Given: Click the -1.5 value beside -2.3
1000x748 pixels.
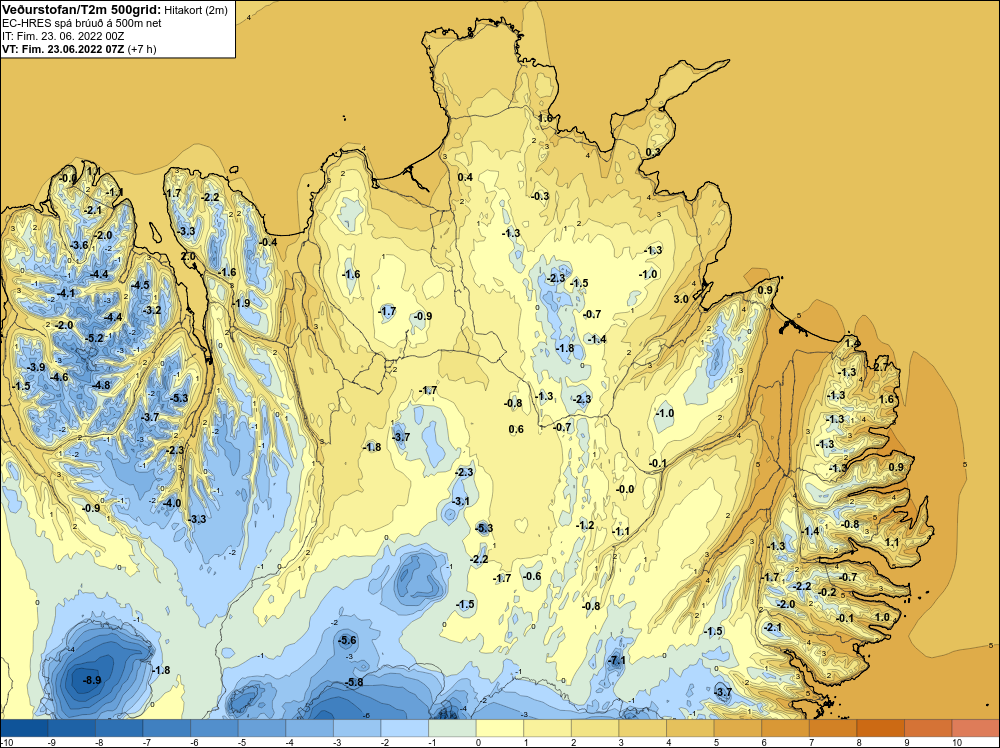Looking at the screenshot, I should 579,283.
